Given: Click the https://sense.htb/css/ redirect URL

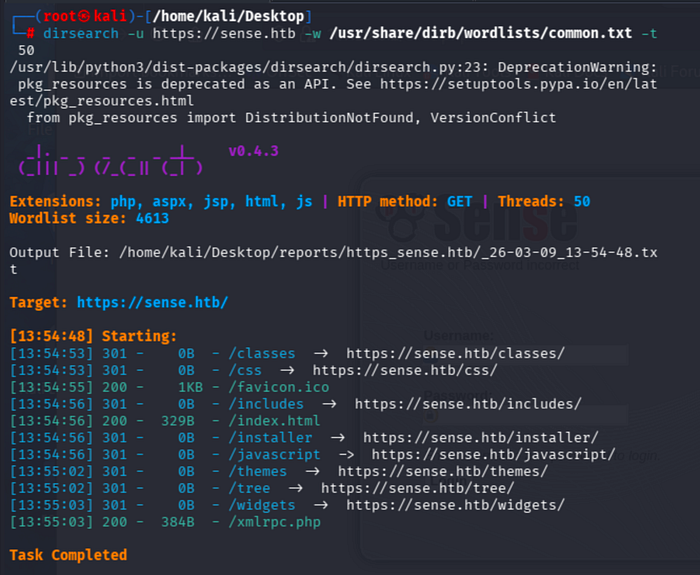Looking at the screenshot, I should [405, 371].
